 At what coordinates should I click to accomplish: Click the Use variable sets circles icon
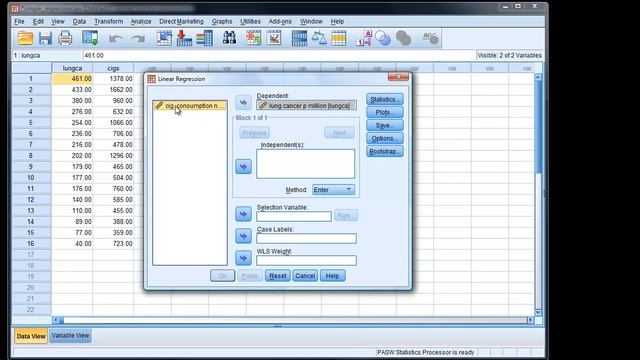[383, 38]
